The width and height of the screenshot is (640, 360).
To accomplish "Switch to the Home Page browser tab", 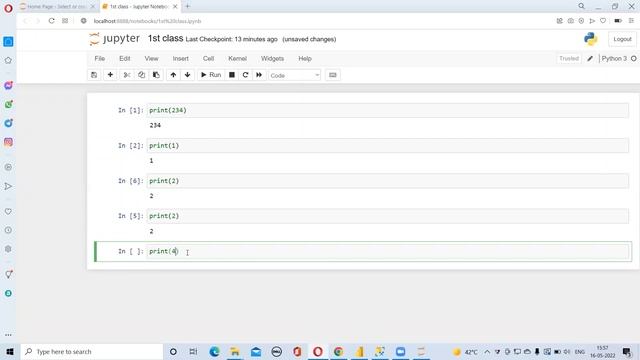I will pyautogui.click(x=57, y=7).
